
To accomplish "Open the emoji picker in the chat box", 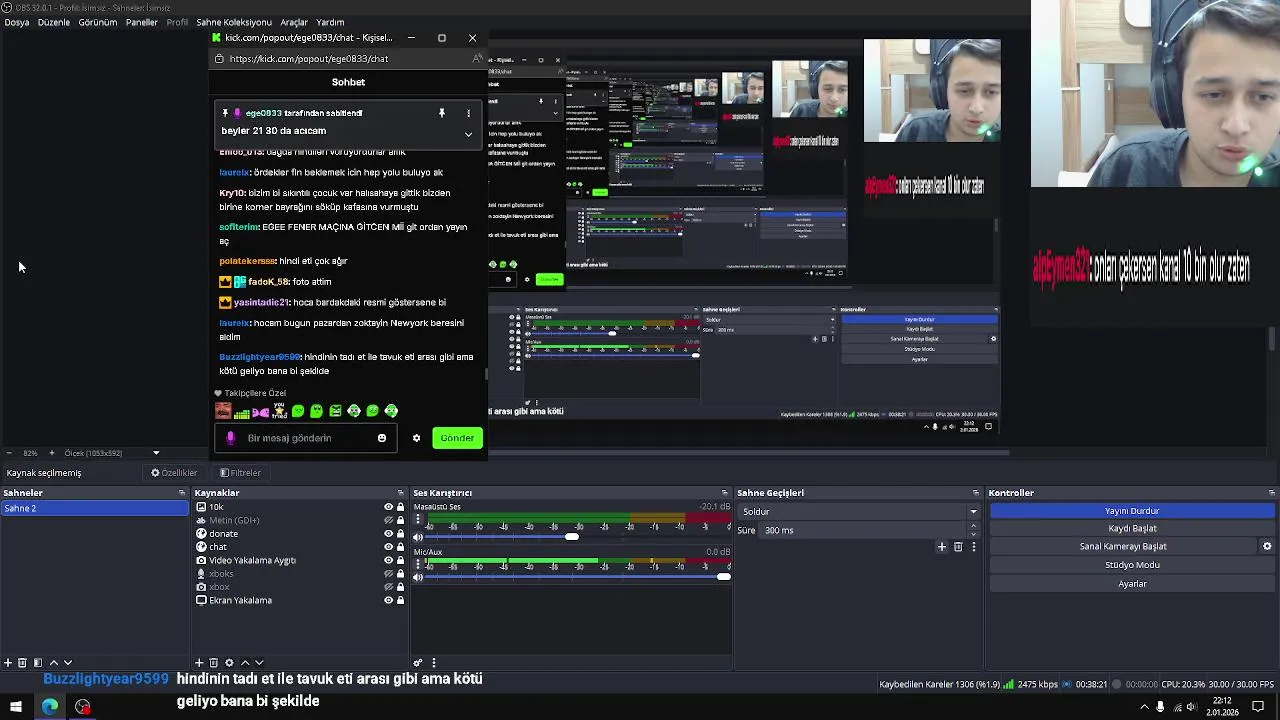I will coord(382,438).
